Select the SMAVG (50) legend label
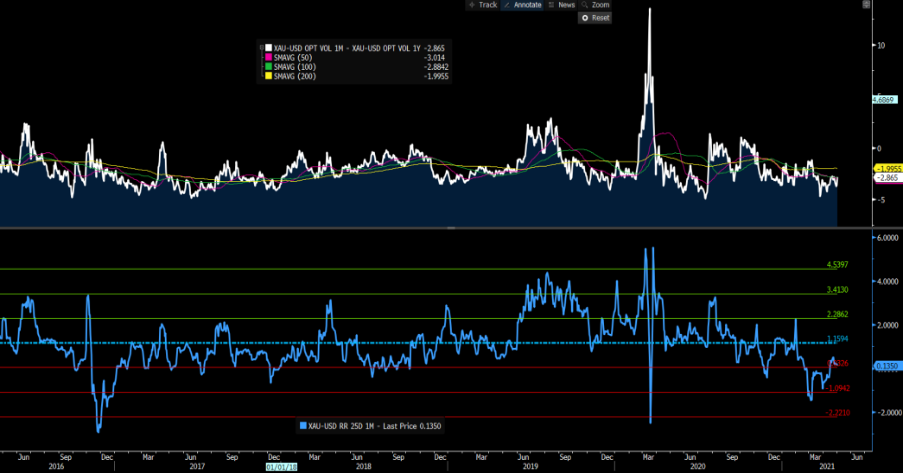The width and height of the screenshot is (904, 474). pyautogui.click(x=295, y=58)
